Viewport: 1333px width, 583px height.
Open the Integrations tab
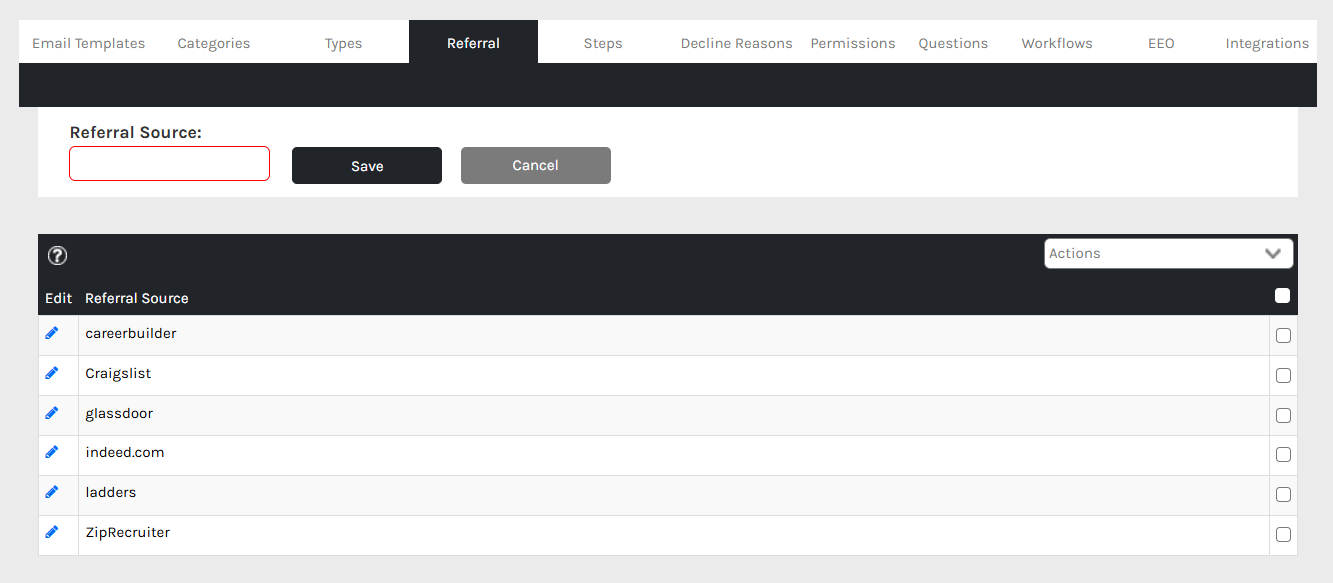[1267, 43]
